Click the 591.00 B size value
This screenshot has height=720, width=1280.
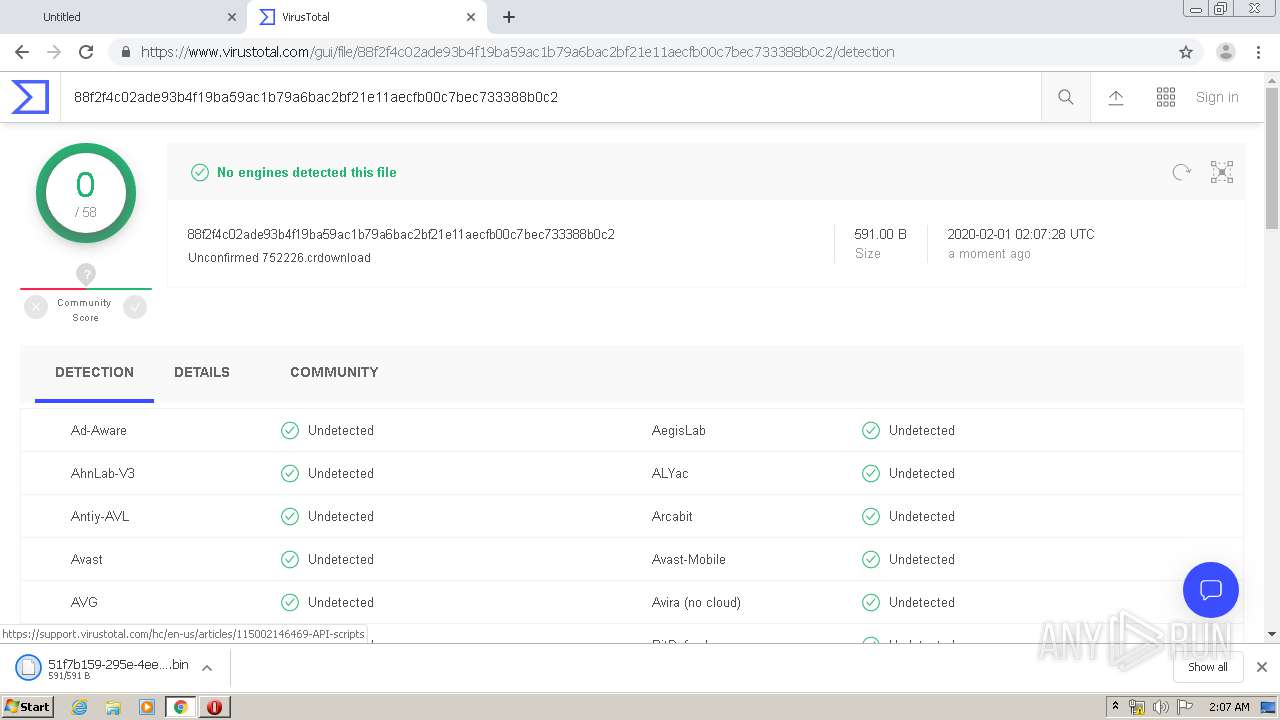pos(880,234)
